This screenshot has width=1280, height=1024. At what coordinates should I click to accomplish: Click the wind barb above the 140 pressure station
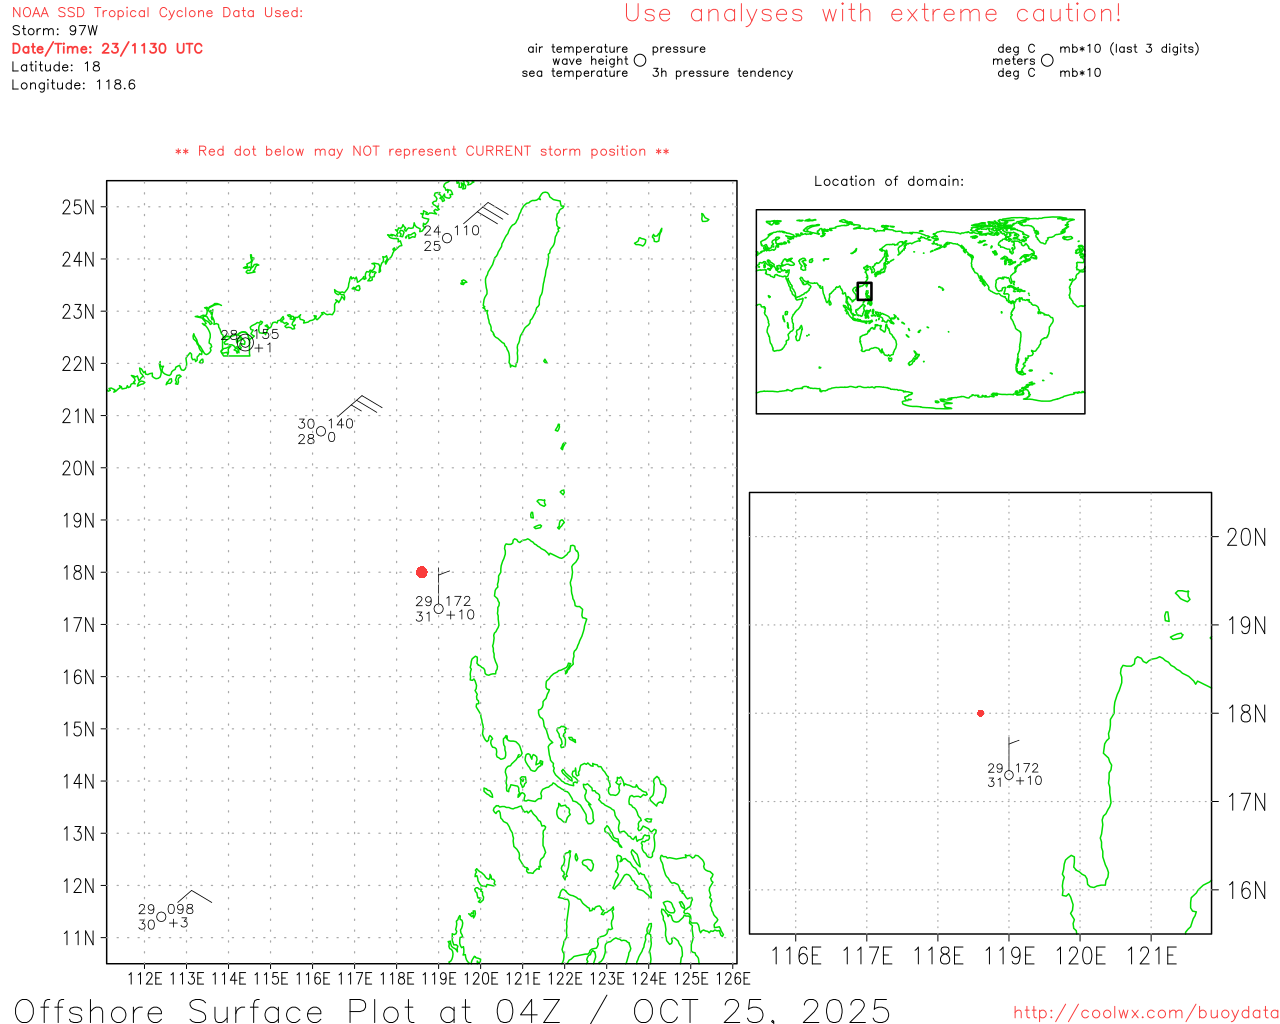point(362,404)
